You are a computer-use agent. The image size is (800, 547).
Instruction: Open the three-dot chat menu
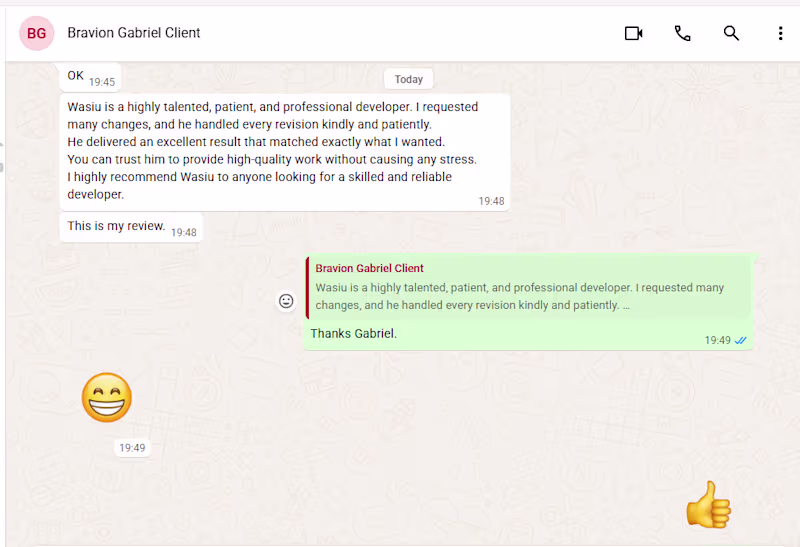(780, 33)
